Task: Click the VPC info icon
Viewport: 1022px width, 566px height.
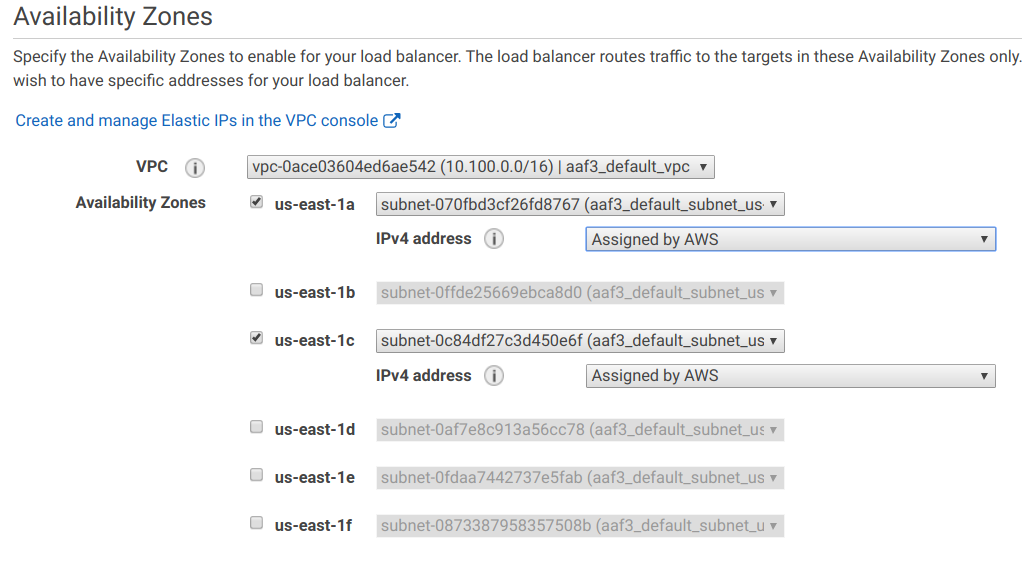Action: 194,168
